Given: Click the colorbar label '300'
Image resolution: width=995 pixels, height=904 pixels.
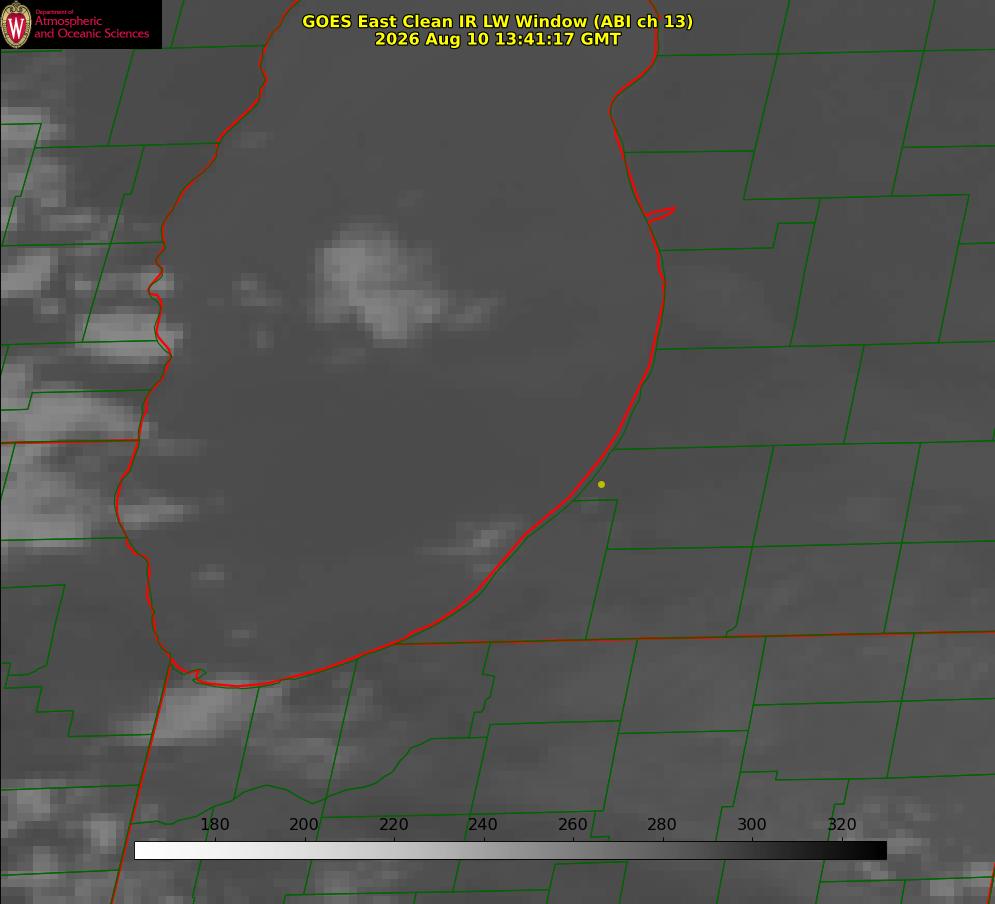Looking at the screenshot, I should click(752, 824).
